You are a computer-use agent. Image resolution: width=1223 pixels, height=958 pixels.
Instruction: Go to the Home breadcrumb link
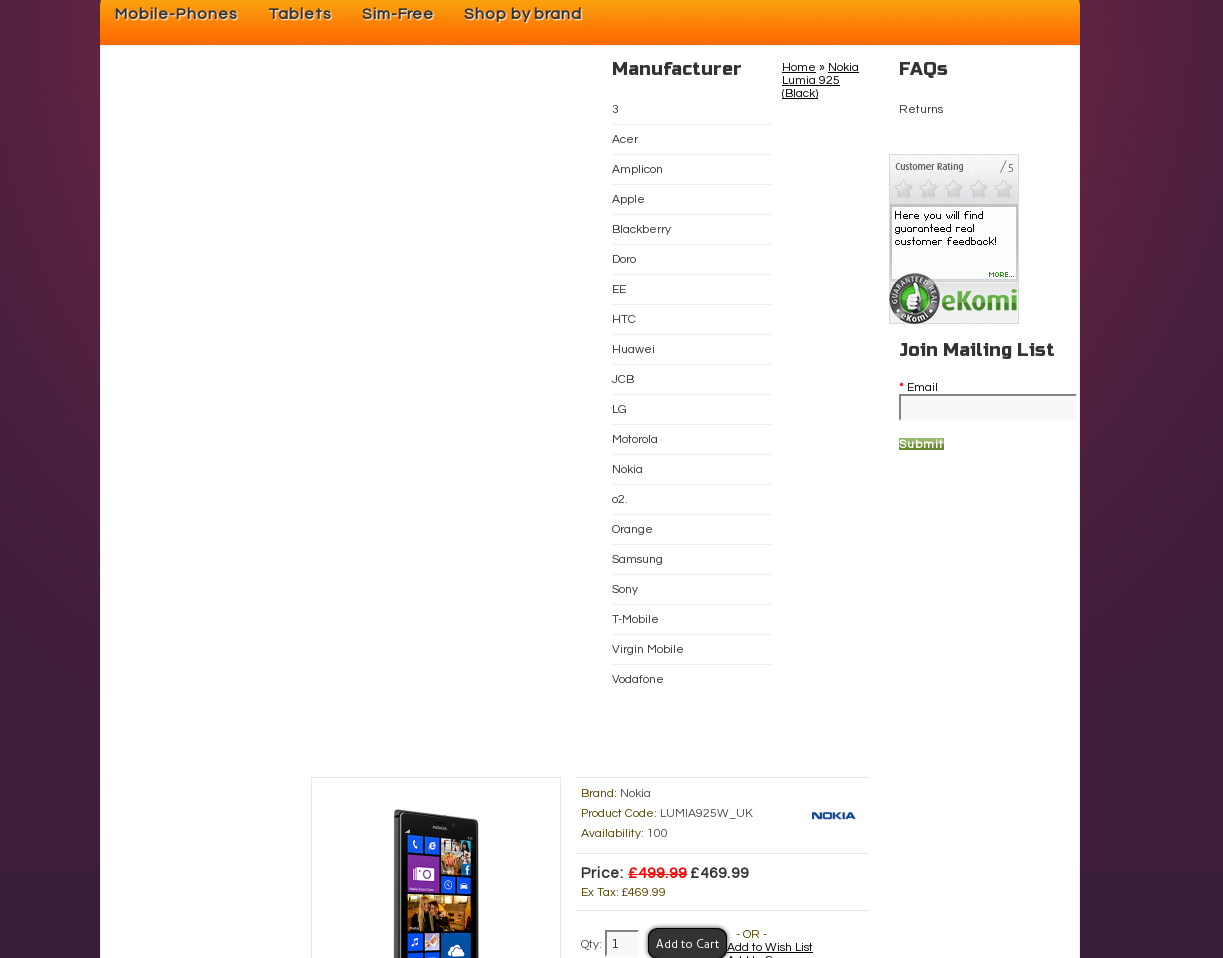pyautogui.click(x=799, y=67)
